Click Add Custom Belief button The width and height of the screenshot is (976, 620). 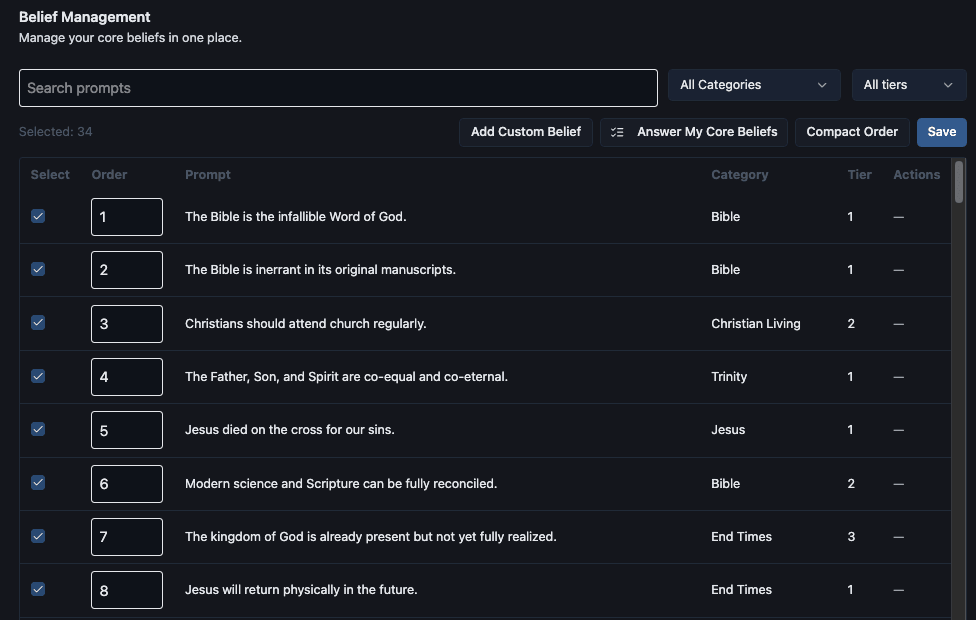tap(525, 132)
